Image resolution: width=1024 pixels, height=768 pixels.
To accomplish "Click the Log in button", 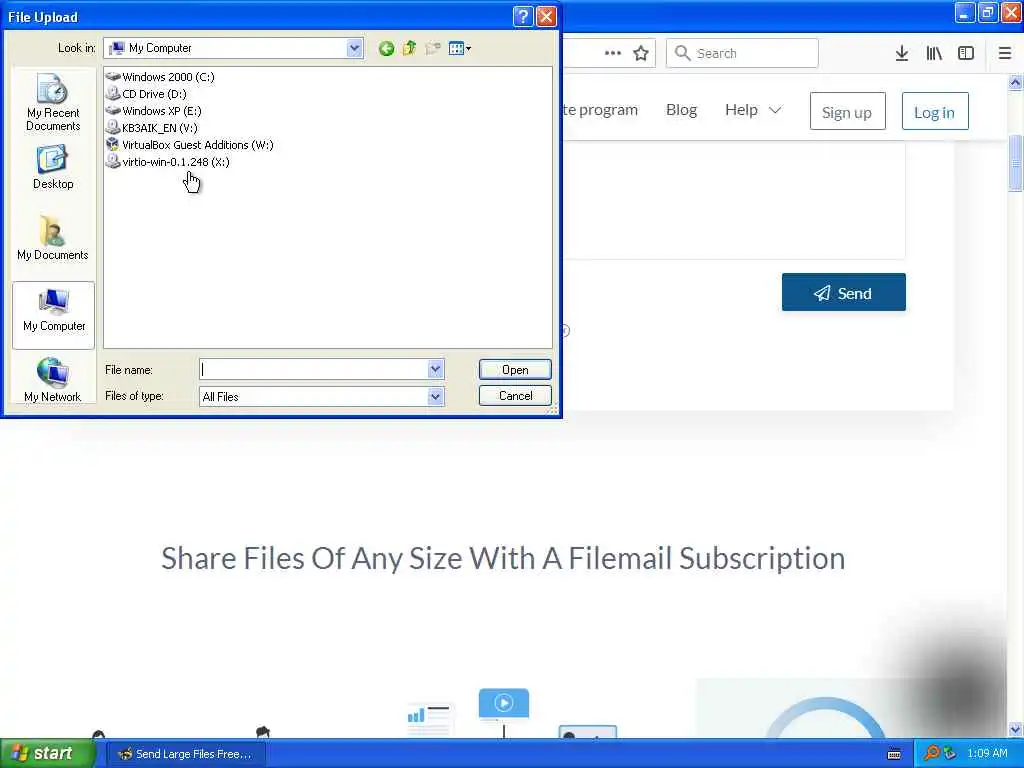I will (x=935, y=112).
